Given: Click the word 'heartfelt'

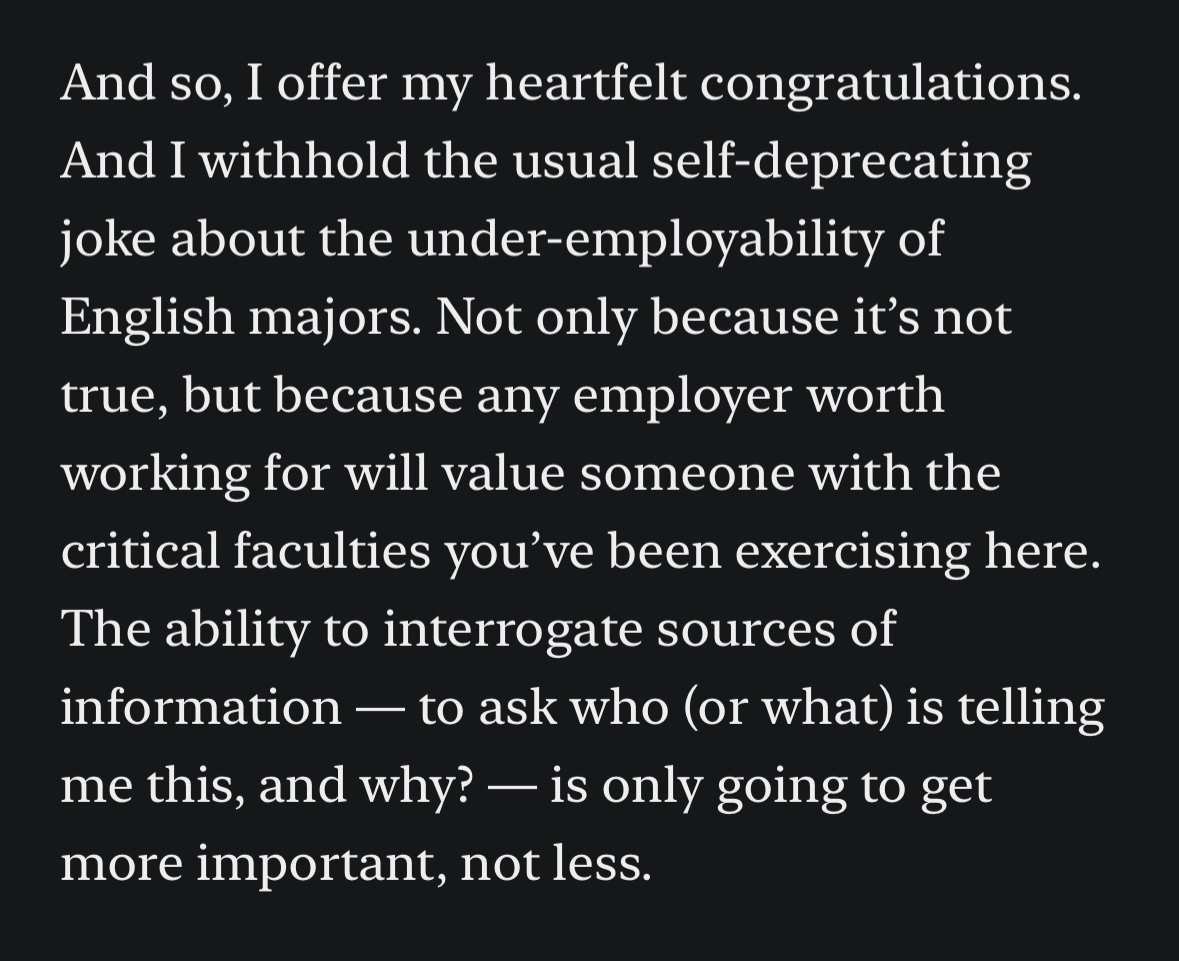Looking at the screenshot, I should point(587,84).
